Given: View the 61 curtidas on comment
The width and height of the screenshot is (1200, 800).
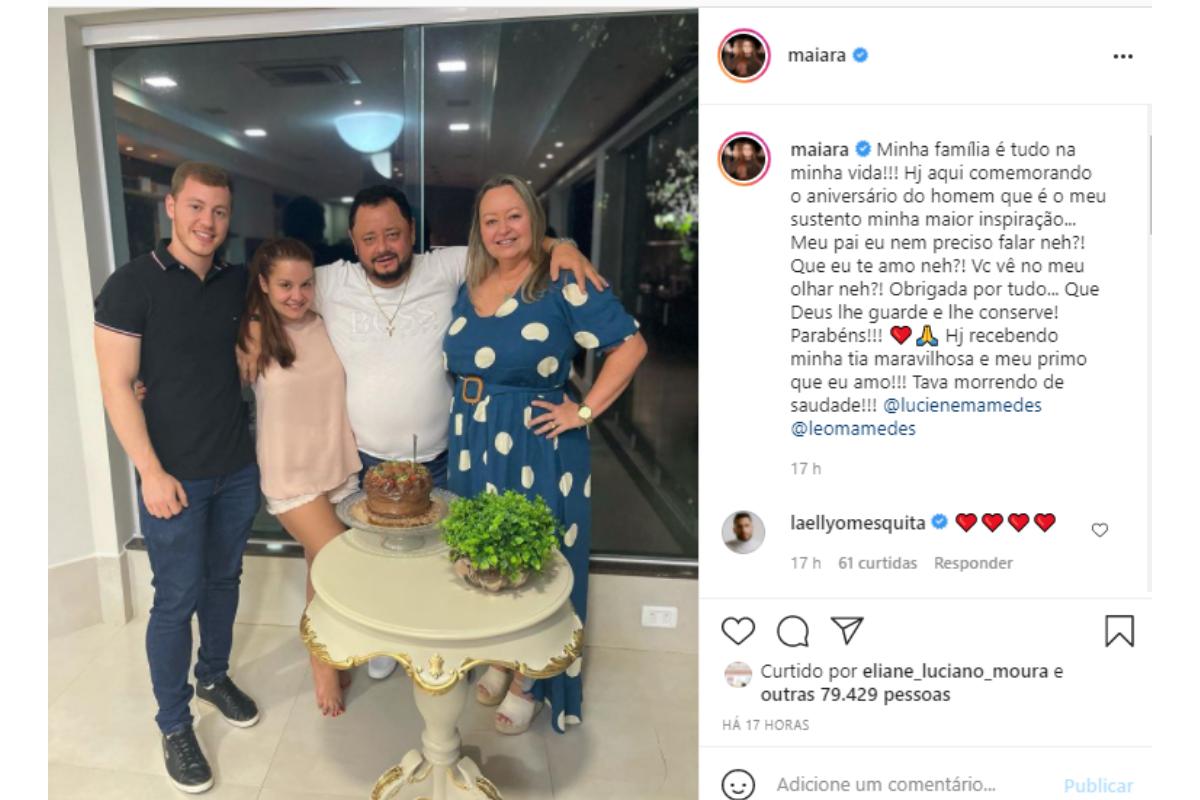Looking at the screenshot, I should [x=877, y=563].
